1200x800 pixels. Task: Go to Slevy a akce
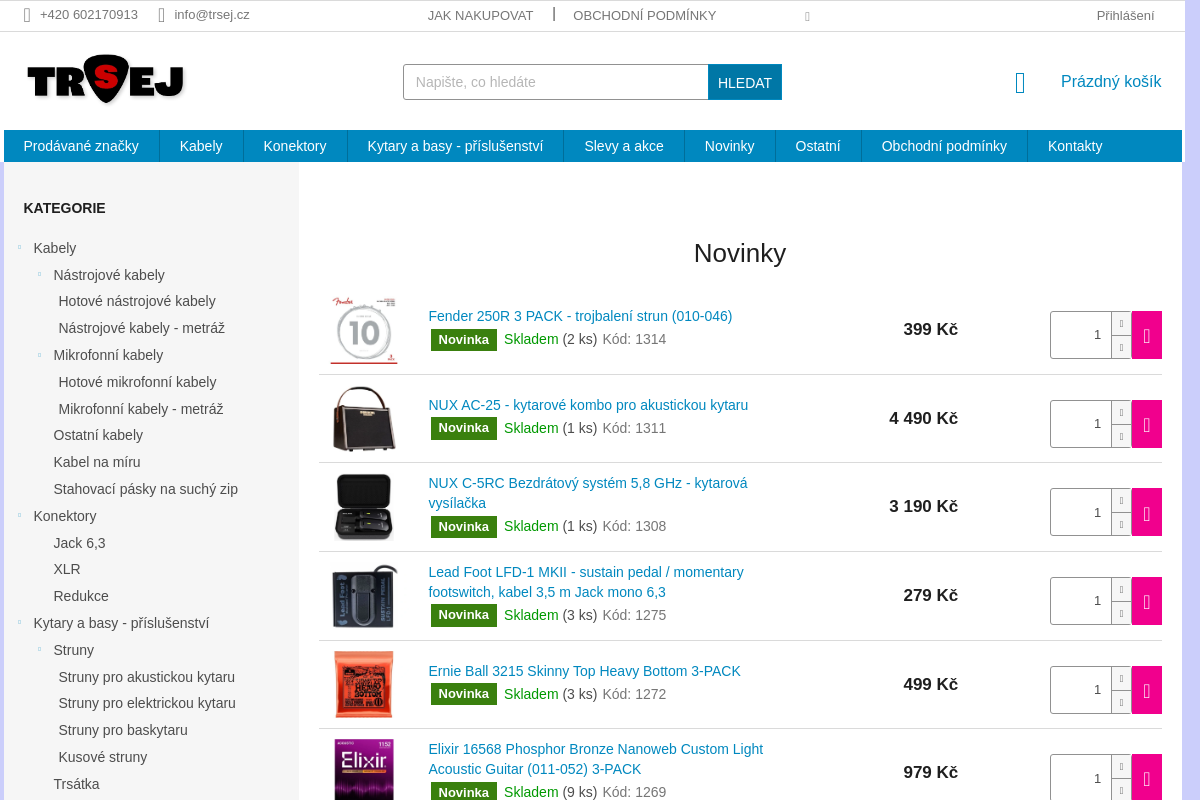tap(624, 146)
